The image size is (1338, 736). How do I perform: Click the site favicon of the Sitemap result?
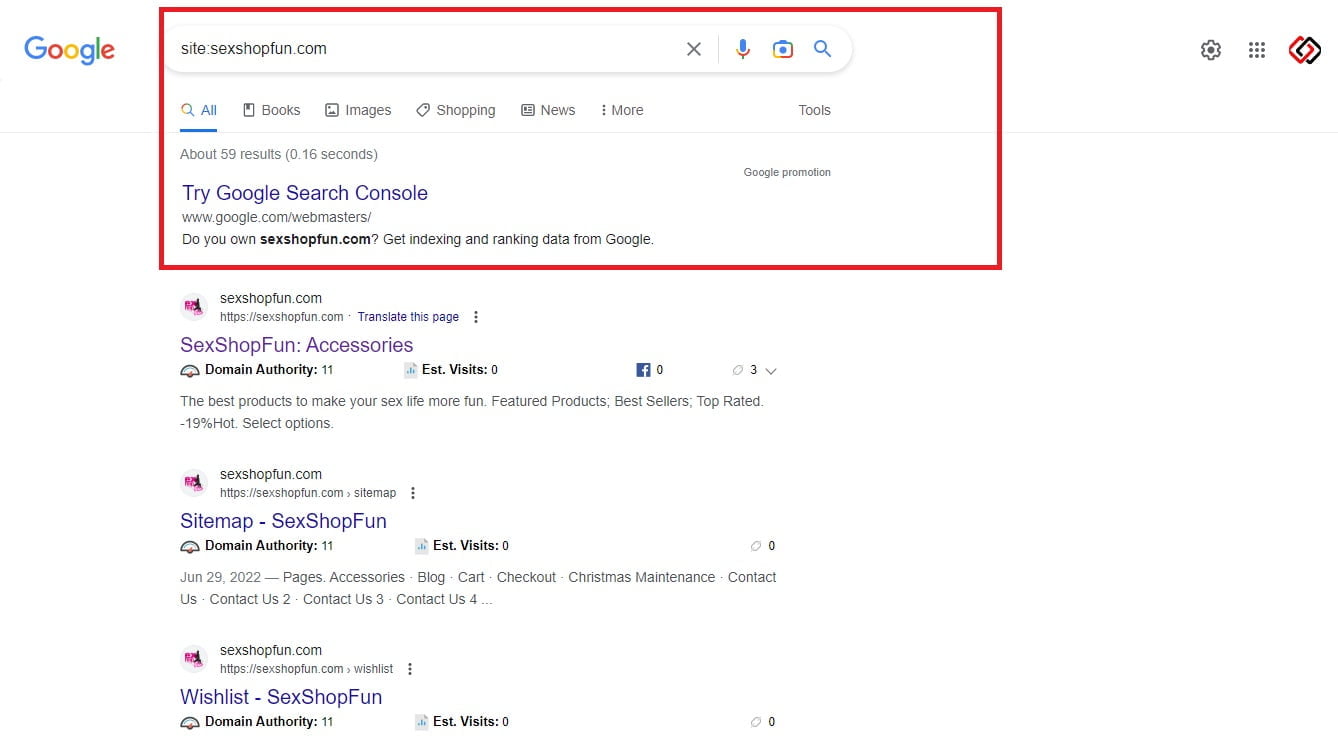coord(194,483)
